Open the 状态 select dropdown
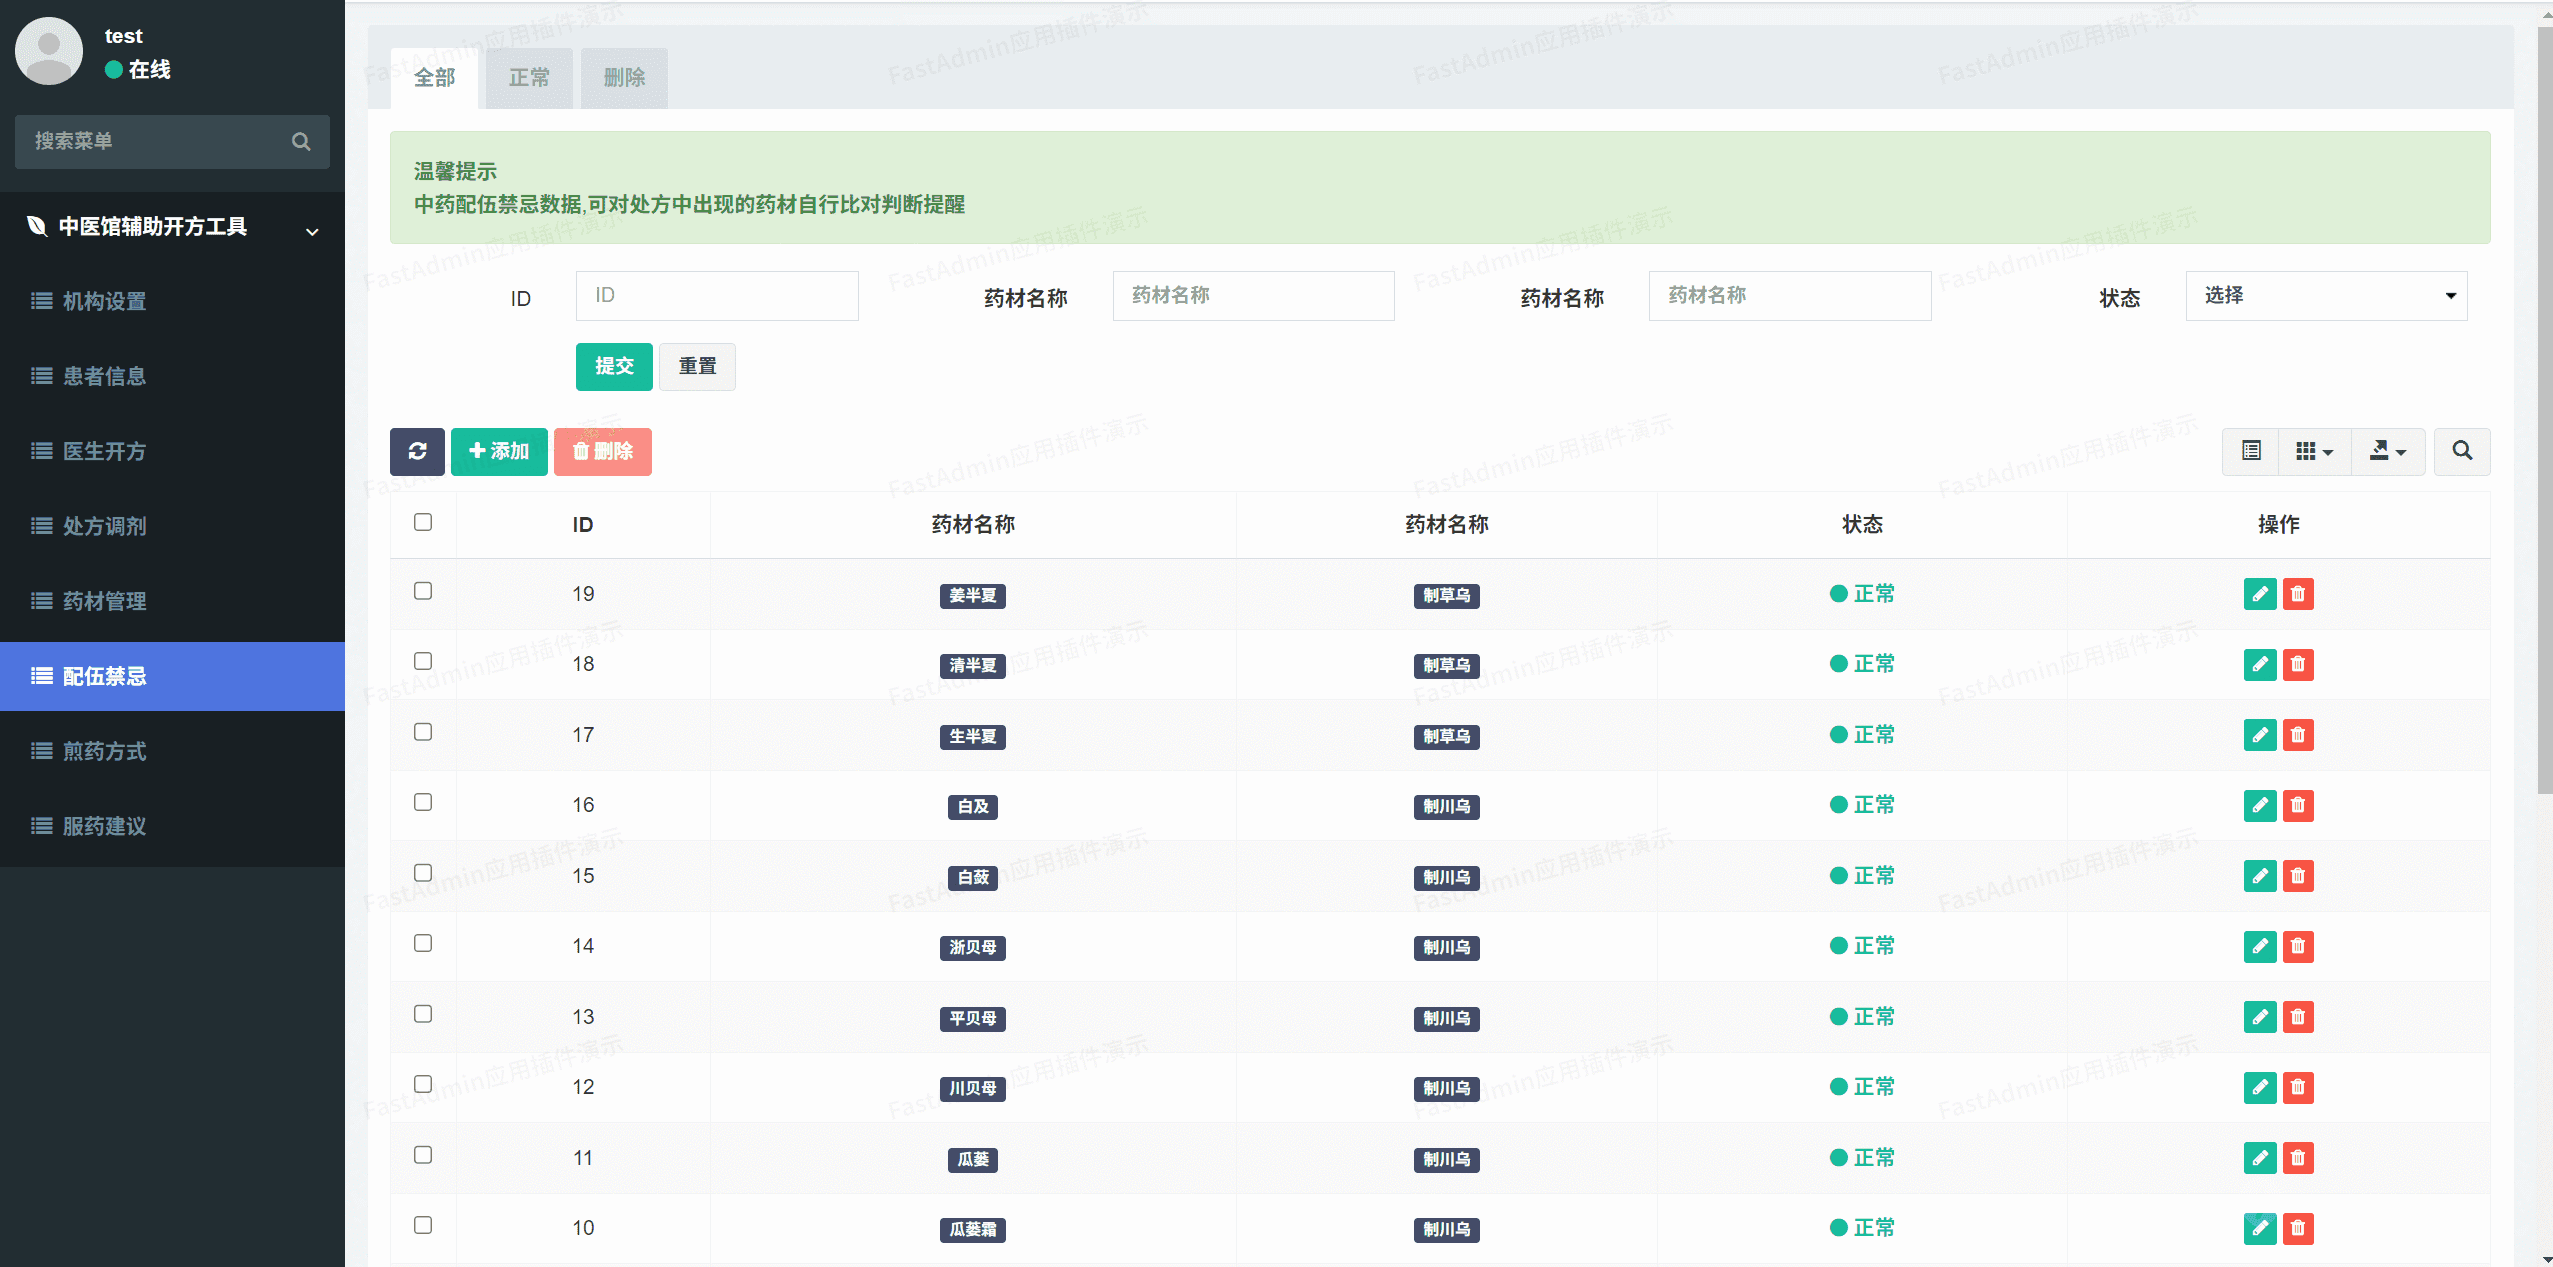Screen dimensions: 2553x1267 coord(2326,296)
